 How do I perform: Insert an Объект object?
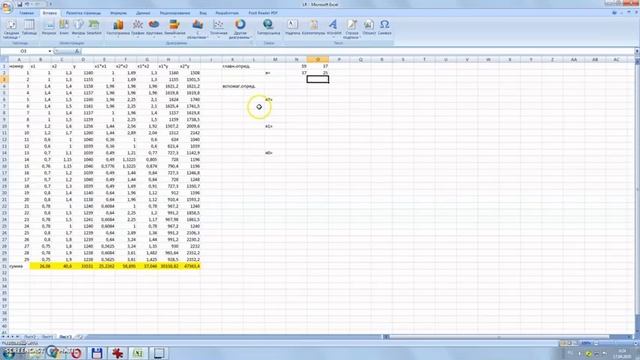tap(369, 27)
